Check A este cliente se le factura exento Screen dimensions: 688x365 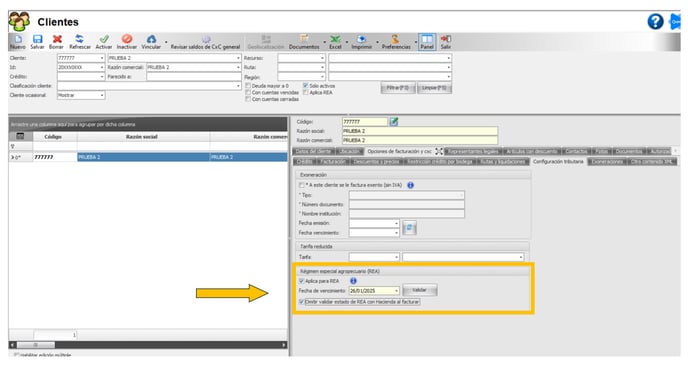[x=301, y=185]
